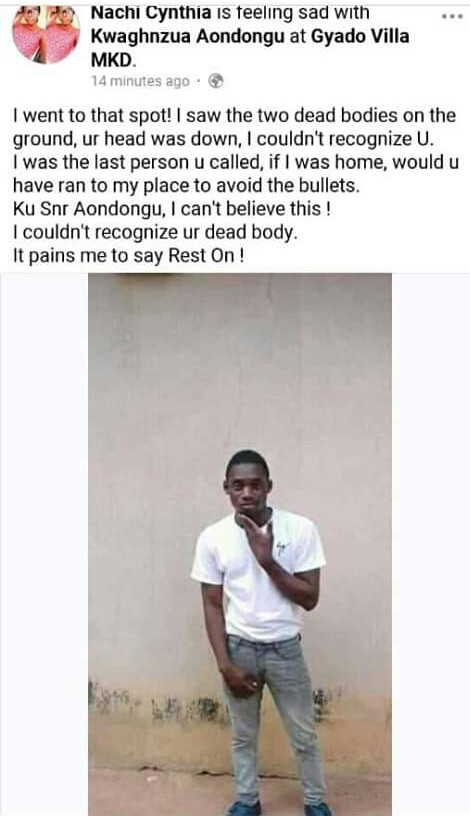Select the line 'I went to that spot!'

92,116
